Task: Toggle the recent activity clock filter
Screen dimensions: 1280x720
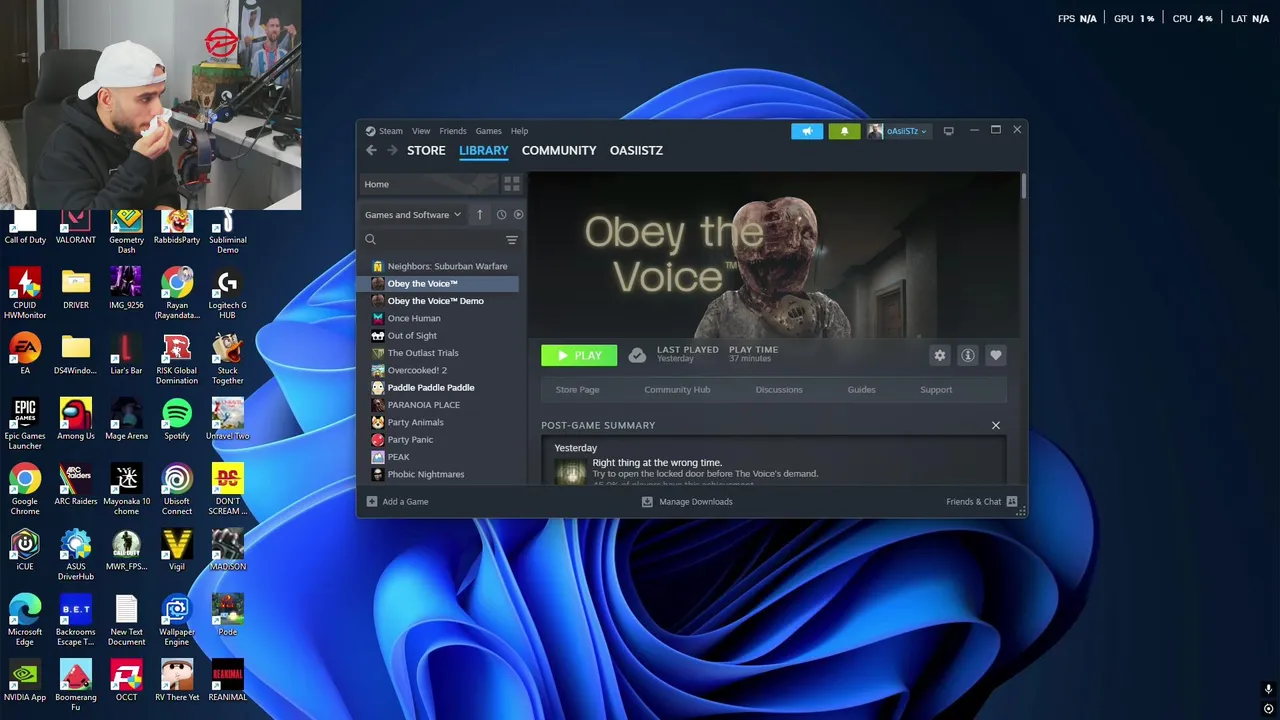Action: click(501, 215)
